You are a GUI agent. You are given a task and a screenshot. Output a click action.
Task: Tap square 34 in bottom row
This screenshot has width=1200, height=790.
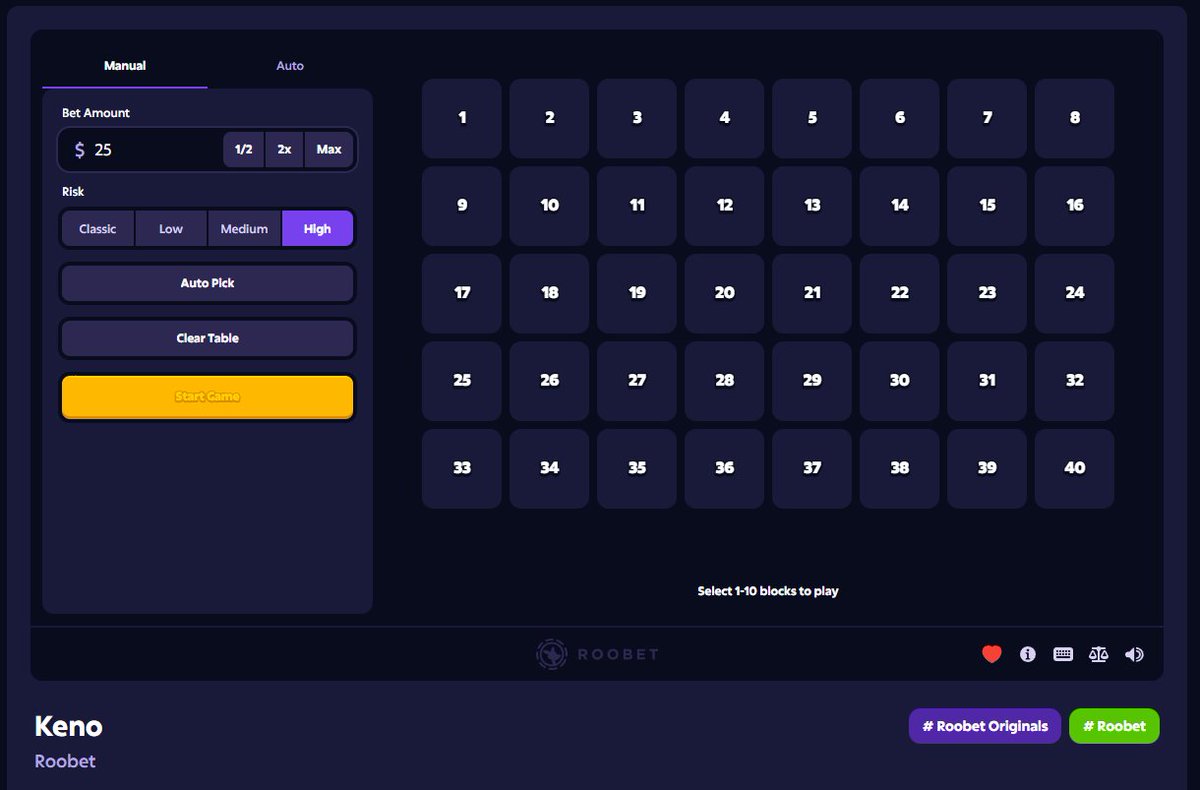(x=549, y=468)
